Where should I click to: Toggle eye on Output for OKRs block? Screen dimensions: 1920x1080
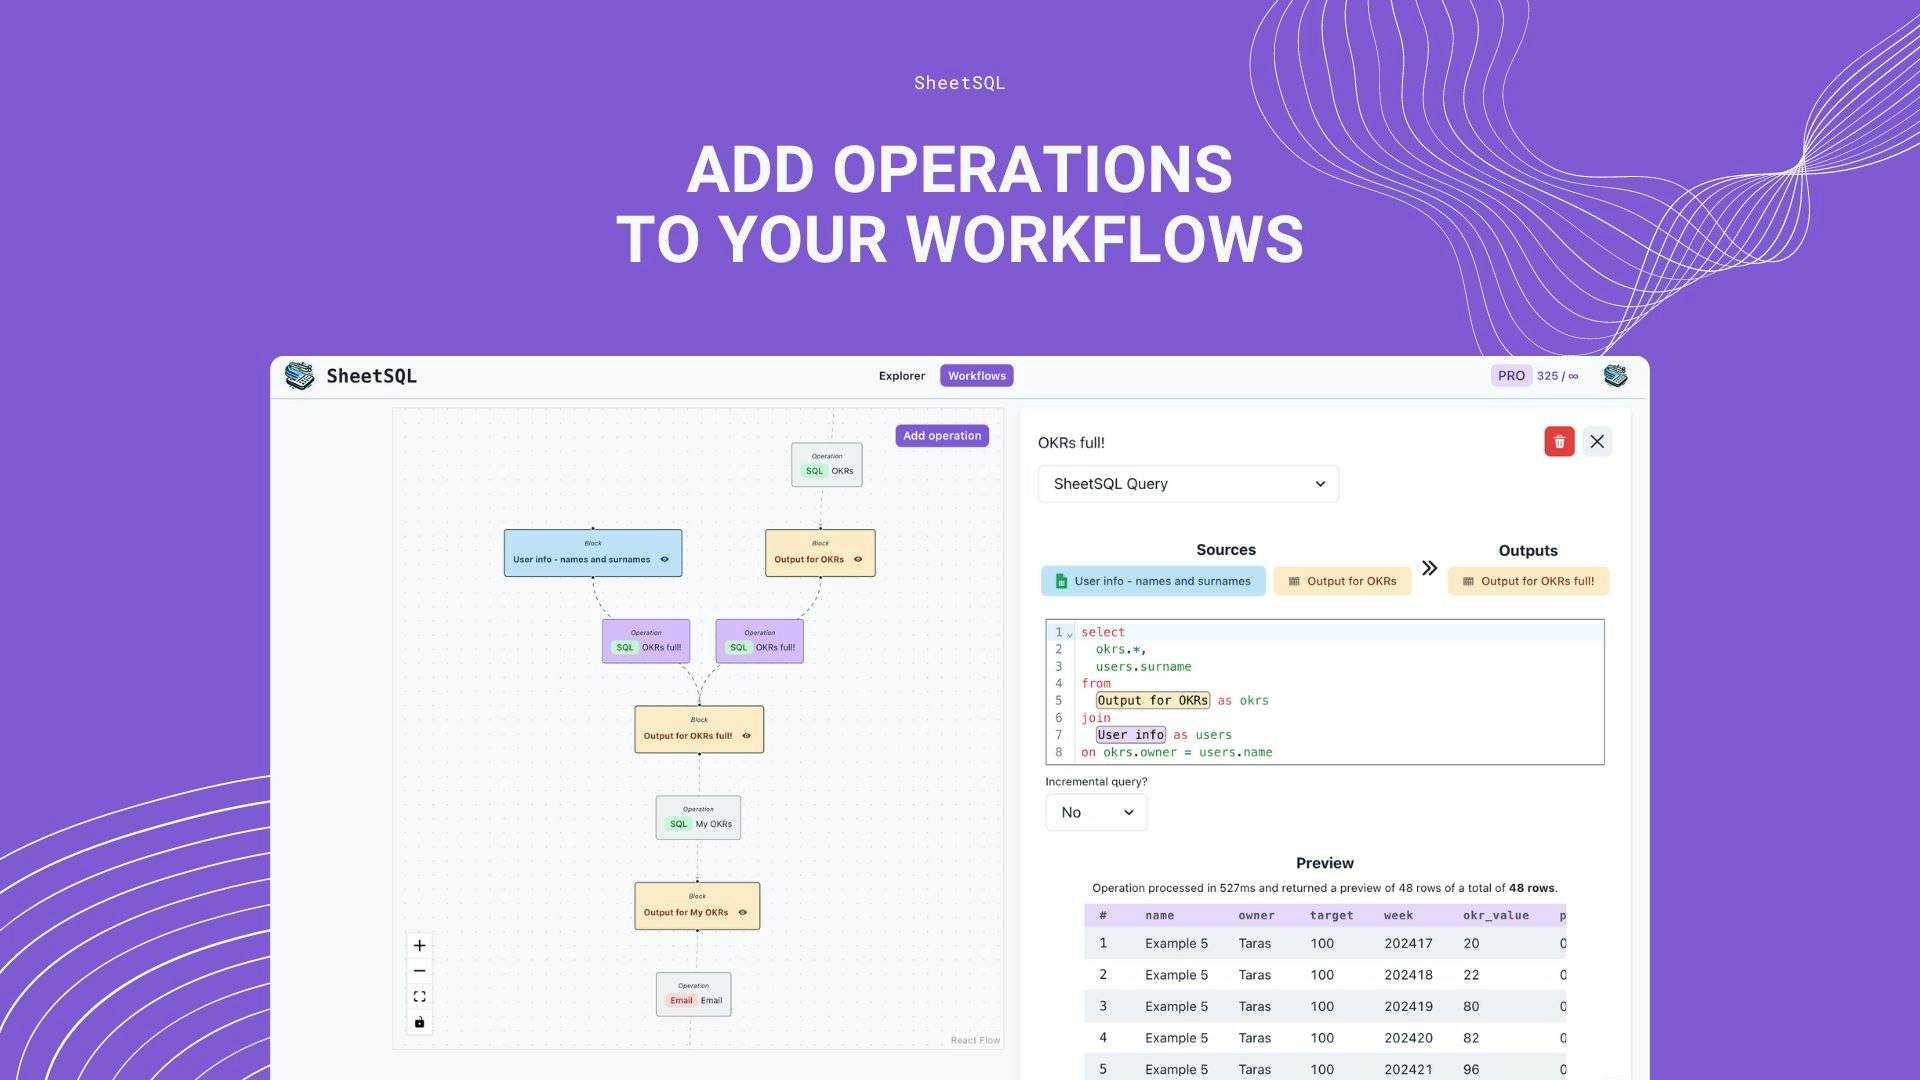[x=858, y=559]
